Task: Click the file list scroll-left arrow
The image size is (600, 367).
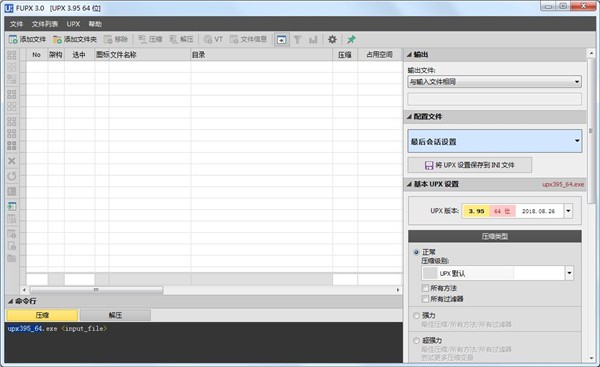Action: [24, 290]
